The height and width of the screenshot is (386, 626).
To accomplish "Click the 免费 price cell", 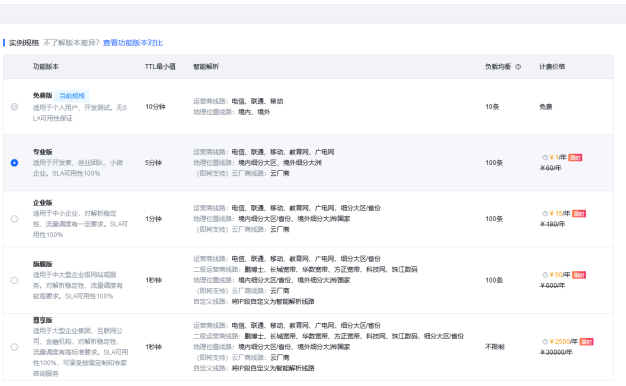I will point(546,107).
